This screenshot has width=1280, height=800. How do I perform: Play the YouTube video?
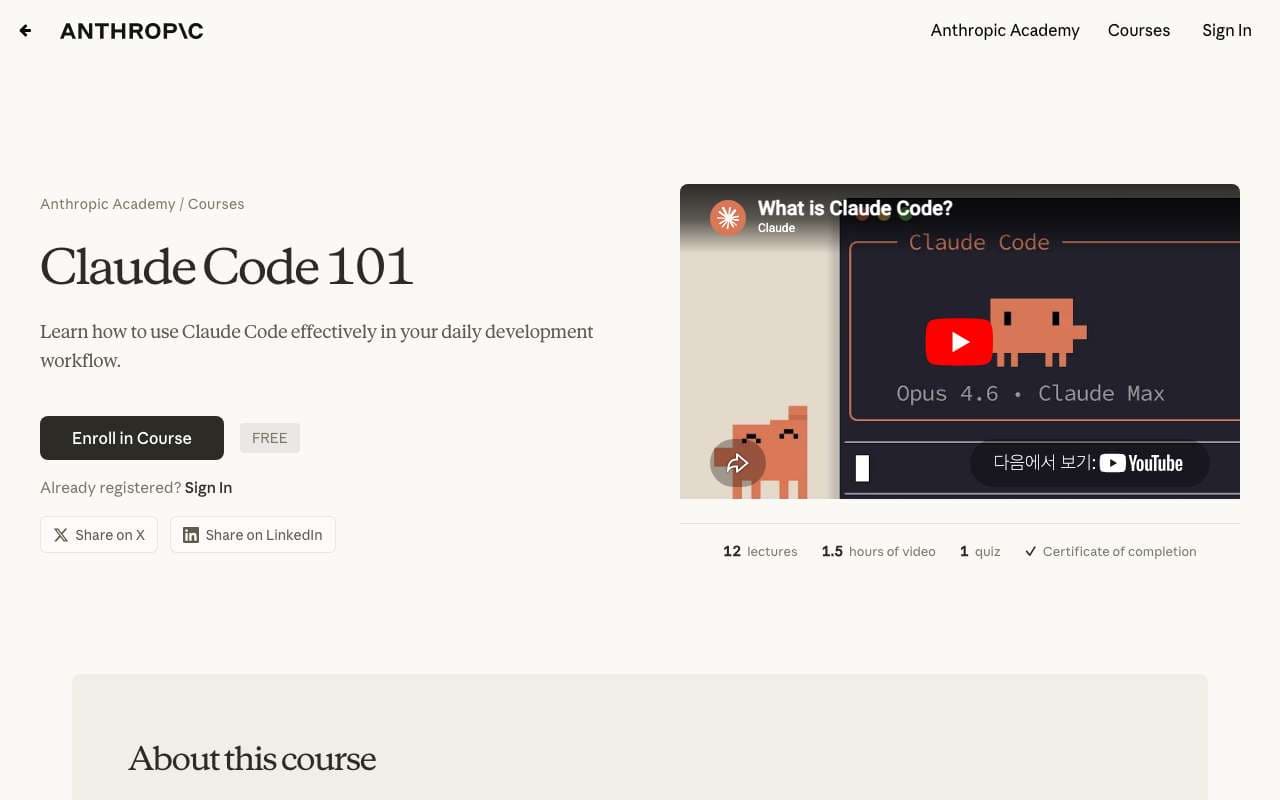coord(959,342)
